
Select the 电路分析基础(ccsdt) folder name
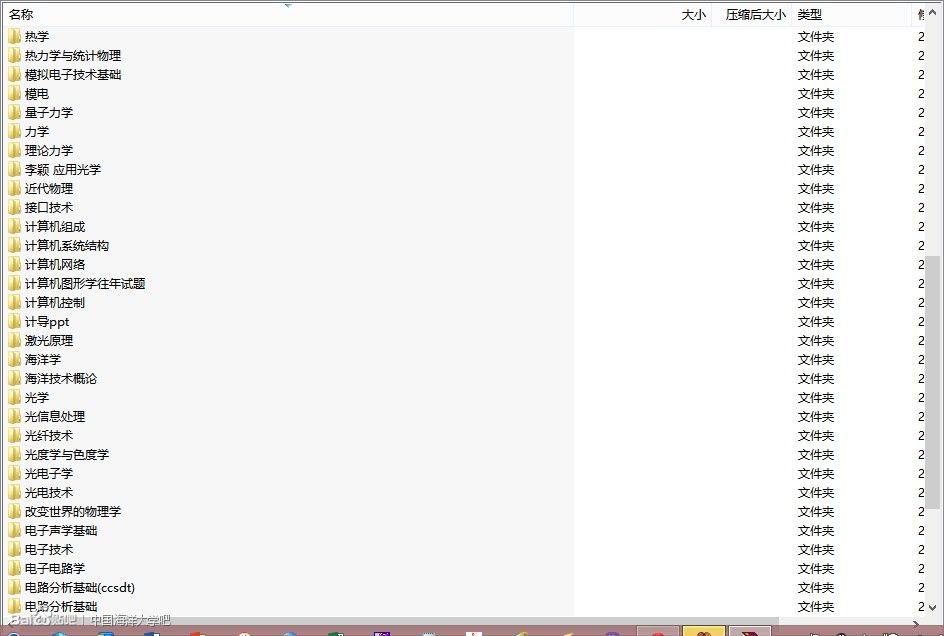pyautogui.click(x=80, y=587)
